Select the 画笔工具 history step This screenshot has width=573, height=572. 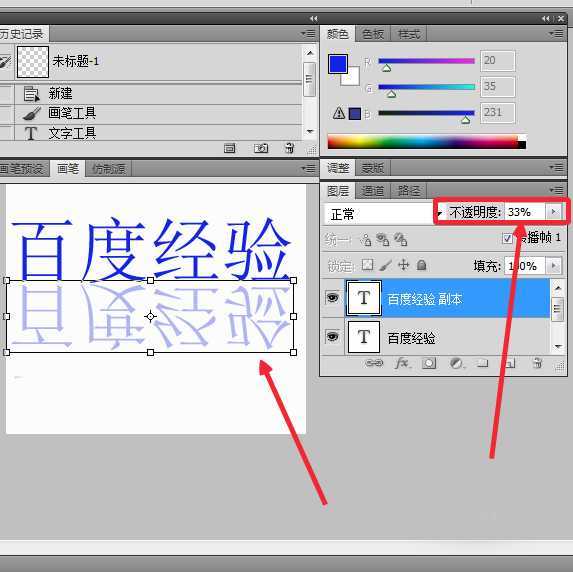point(158,114)
